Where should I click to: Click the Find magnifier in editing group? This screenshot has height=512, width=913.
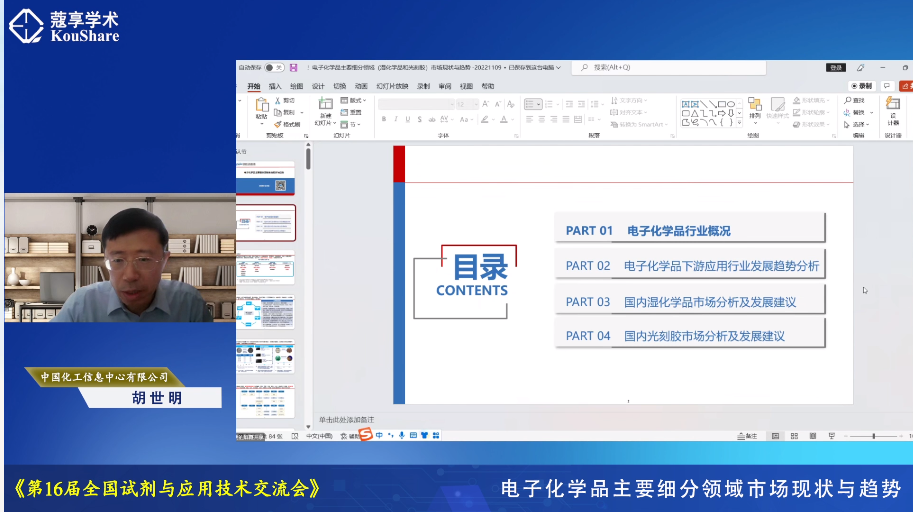point(857,100)
